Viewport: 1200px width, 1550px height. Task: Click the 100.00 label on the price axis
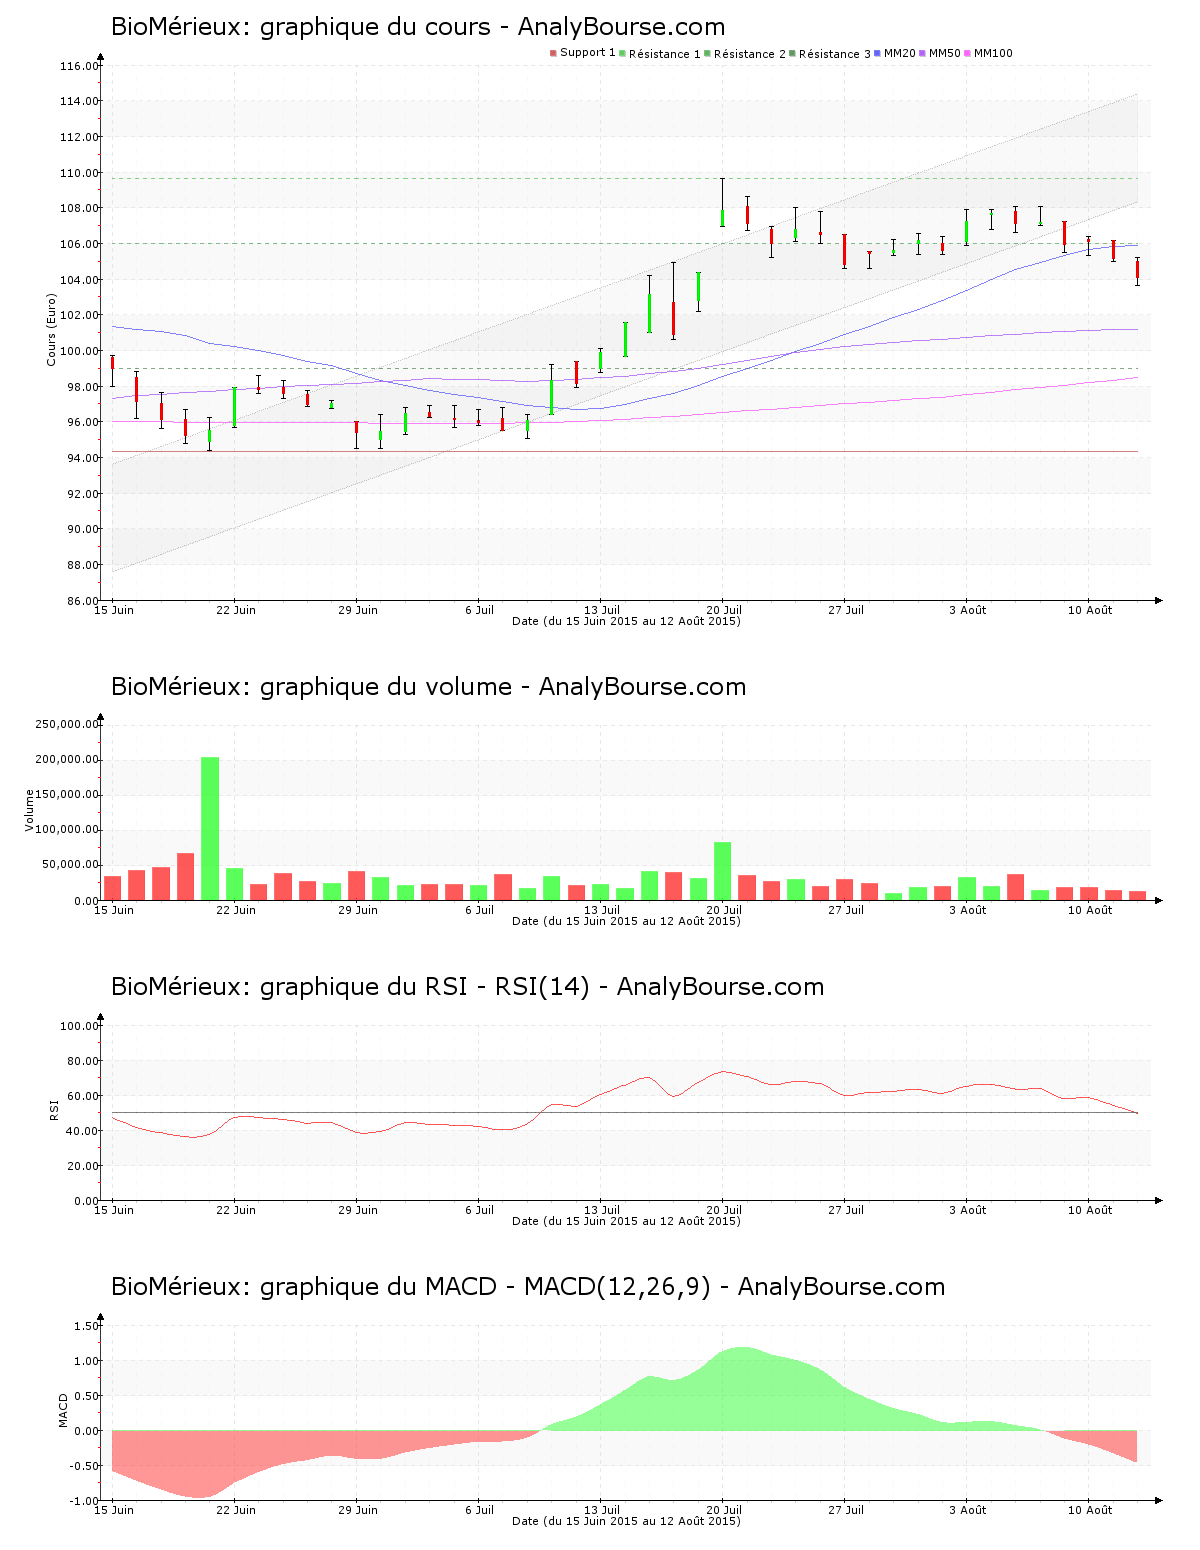(79, 351)
